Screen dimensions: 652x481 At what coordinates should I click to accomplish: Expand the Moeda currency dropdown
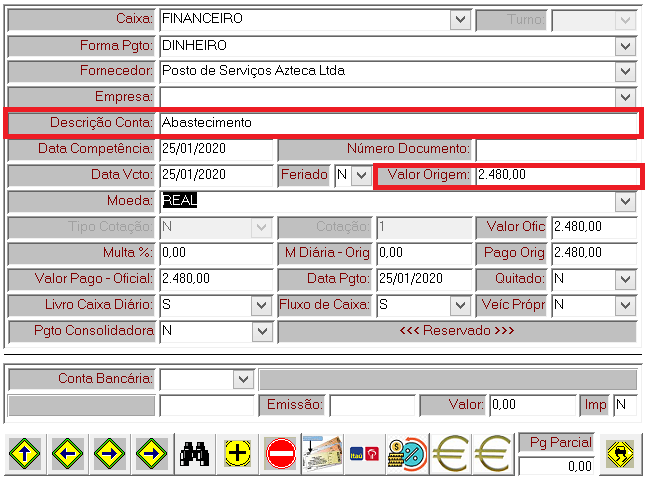tap(625, 201)
